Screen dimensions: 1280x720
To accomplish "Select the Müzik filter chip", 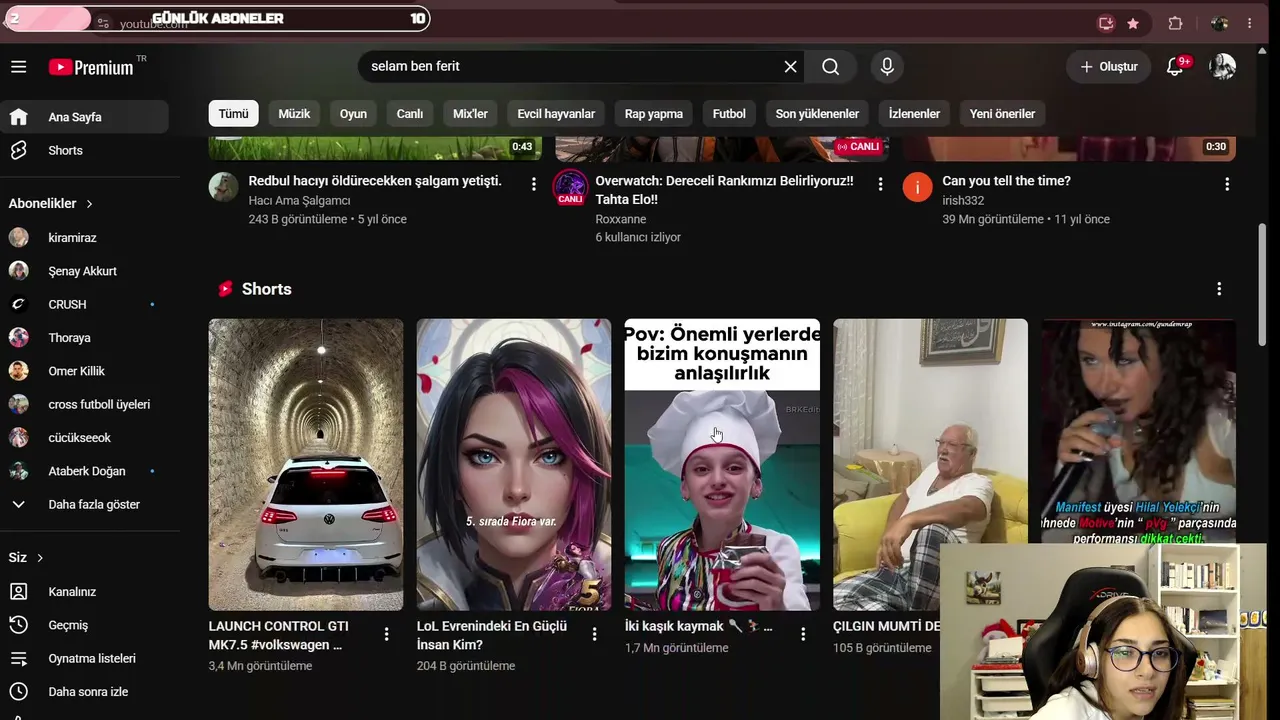I will click(x=294, y=114).
